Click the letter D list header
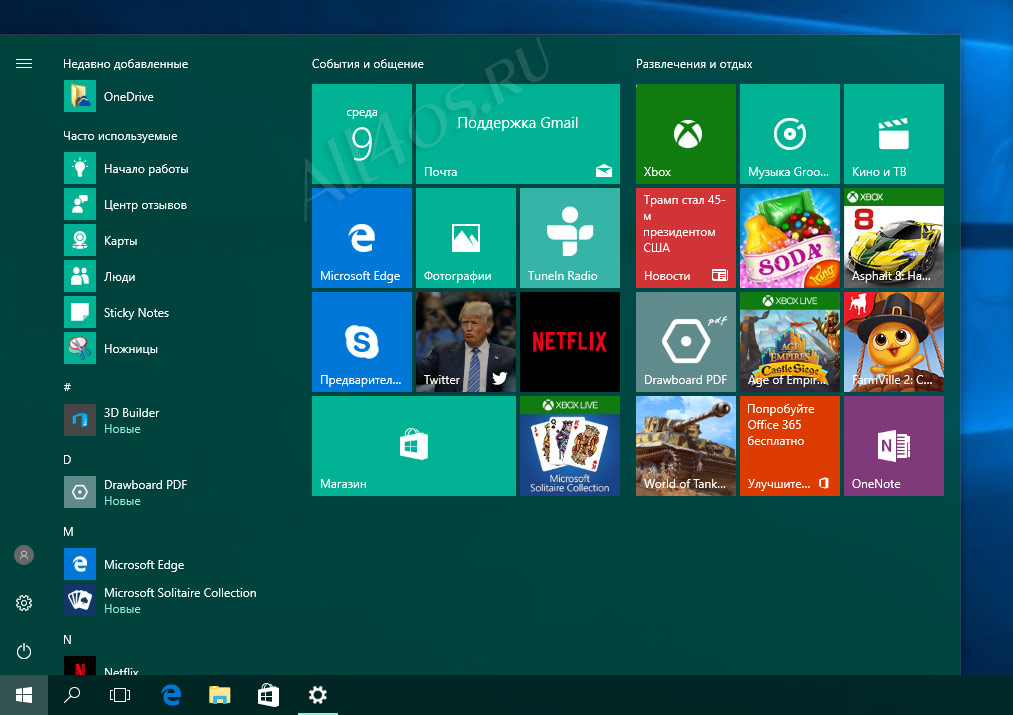 pos(67,459)
